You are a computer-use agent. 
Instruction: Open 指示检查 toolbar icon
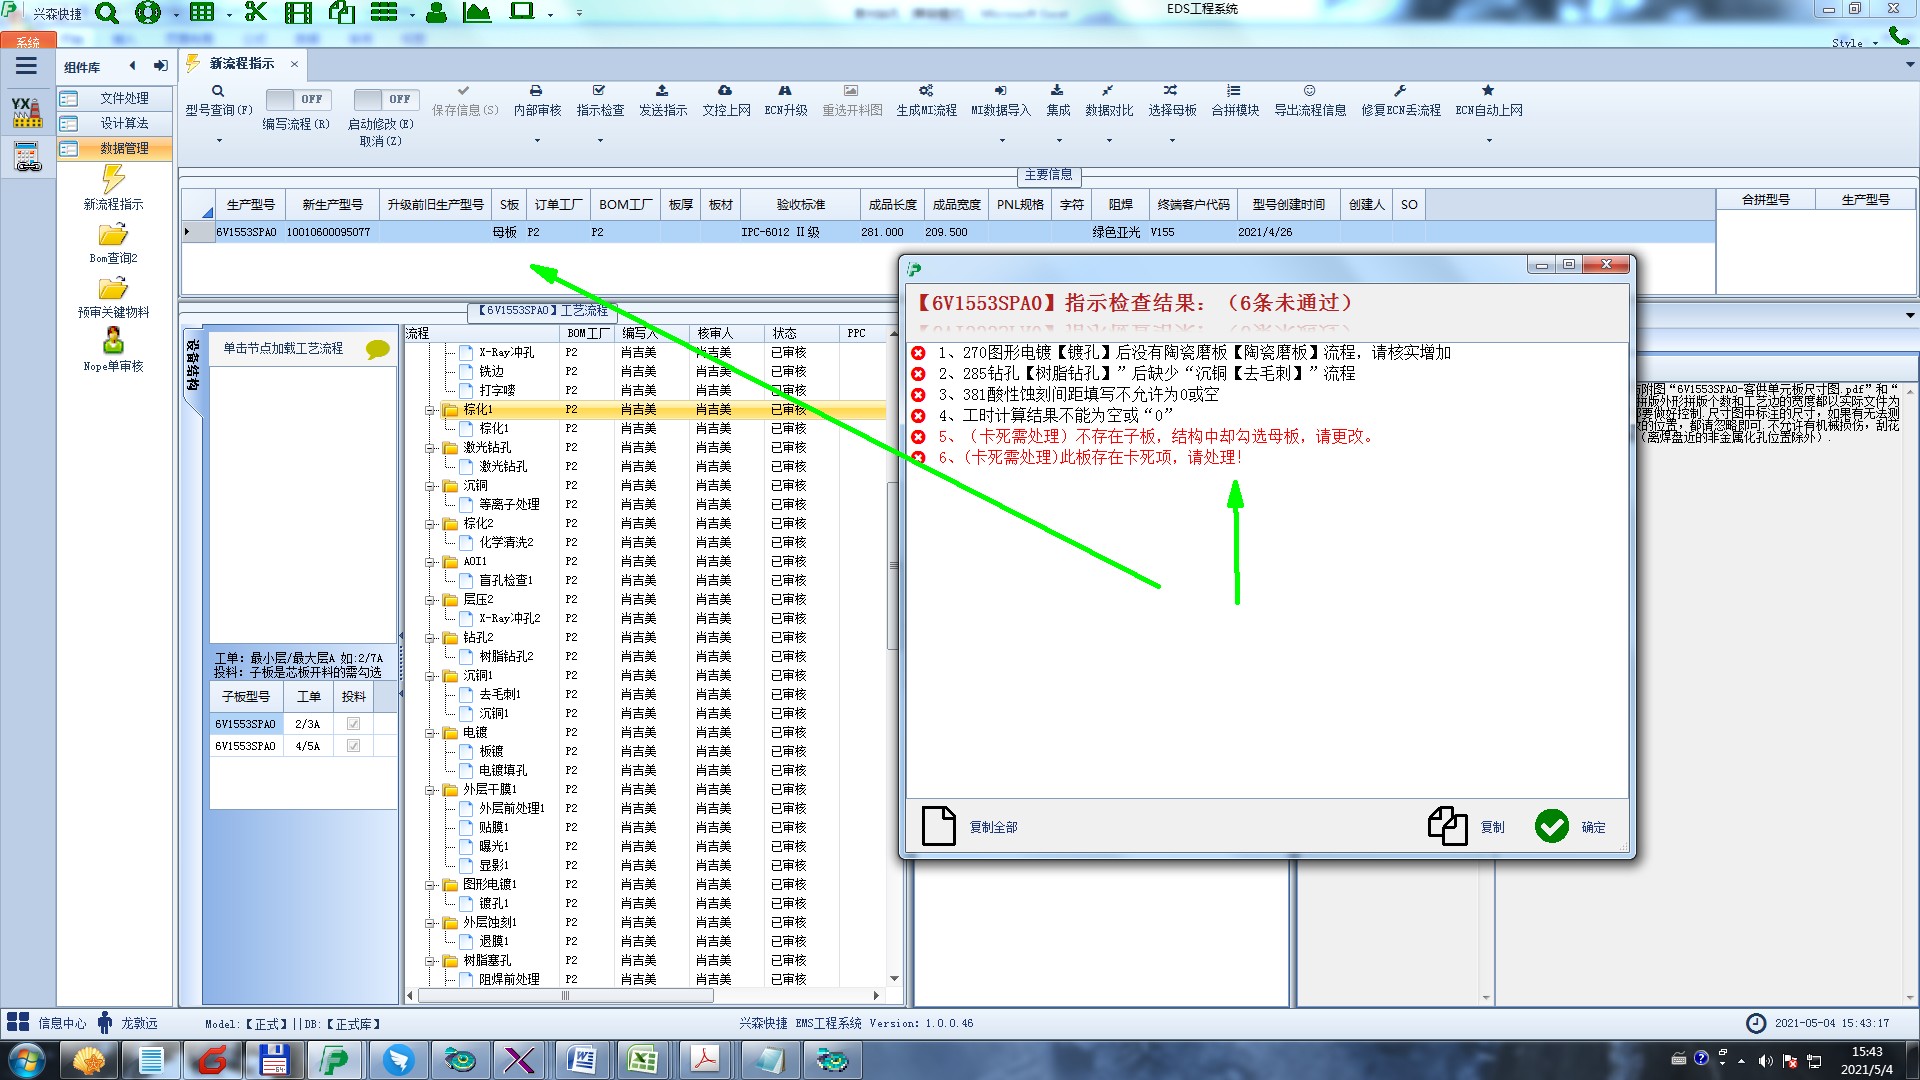coord(599,91)
